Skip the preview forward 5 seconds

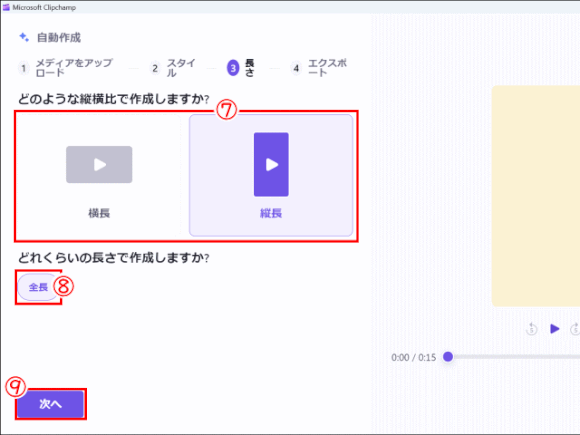pos(575,328)
